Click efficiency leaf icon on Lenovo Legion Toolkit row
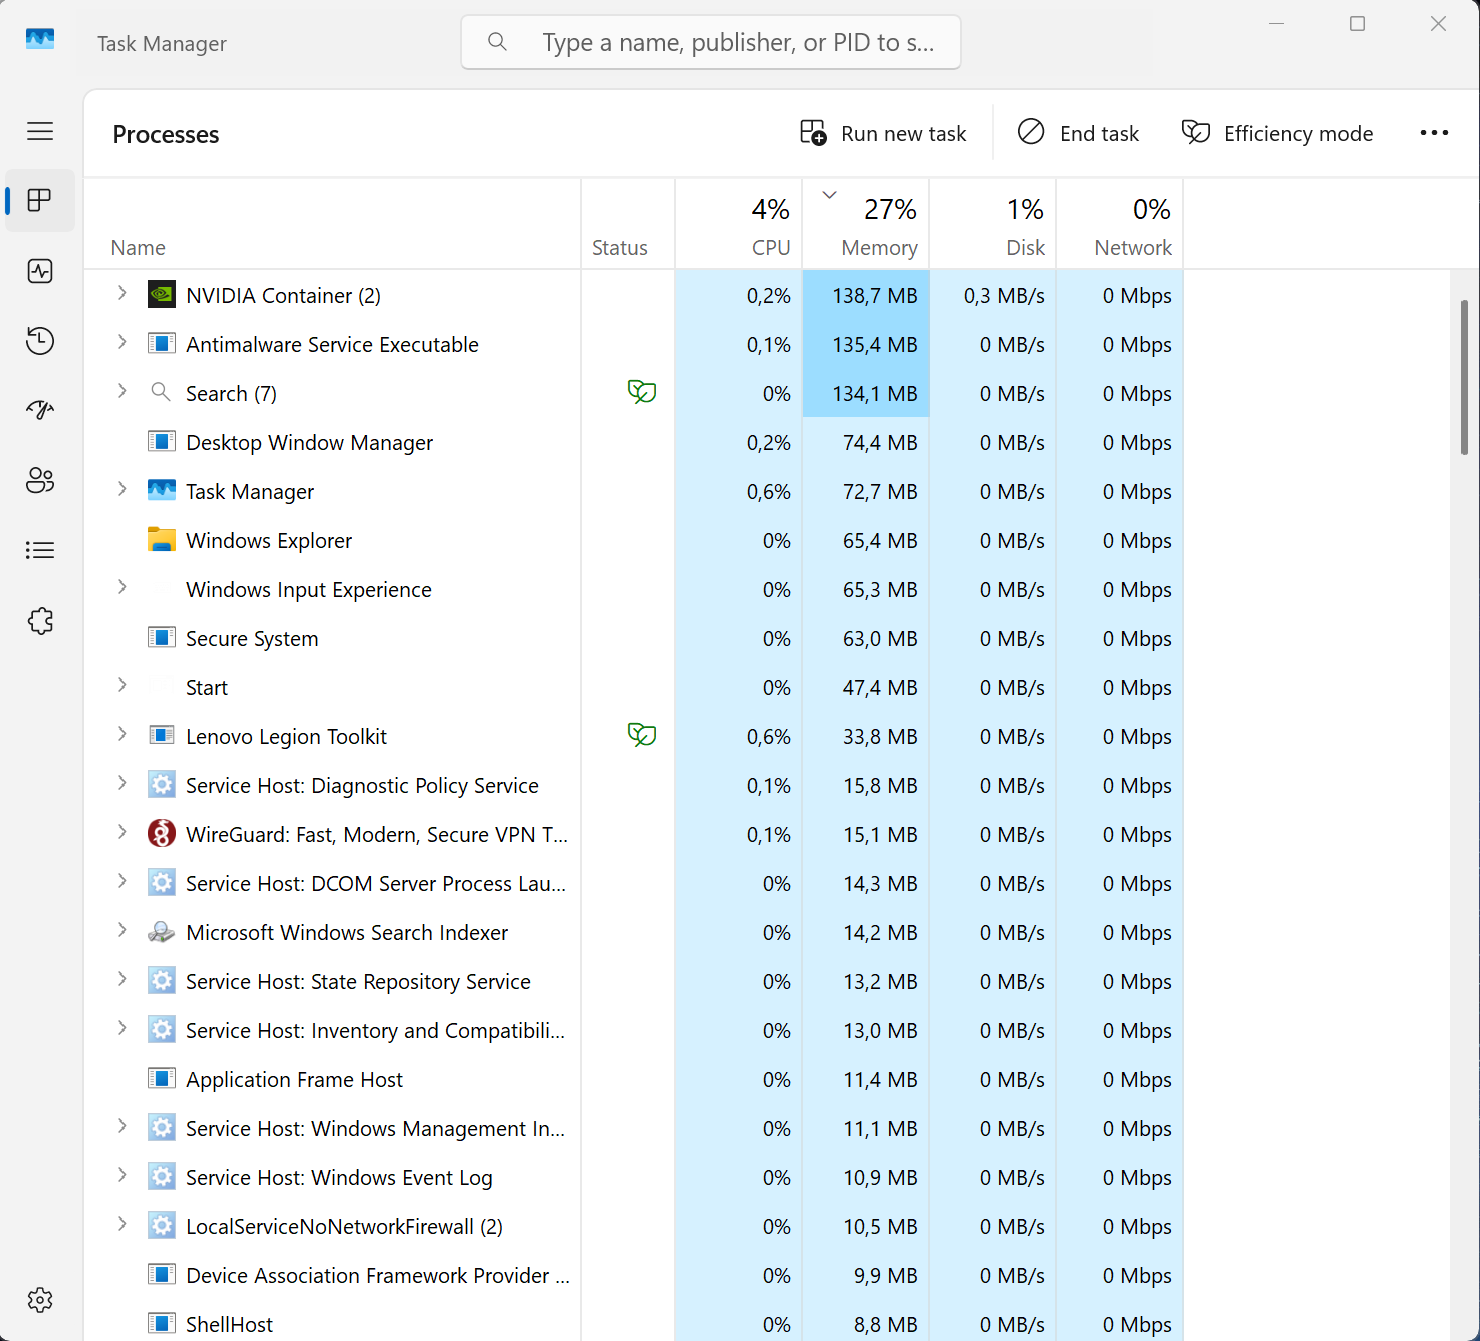 click(x=642, y=735)
